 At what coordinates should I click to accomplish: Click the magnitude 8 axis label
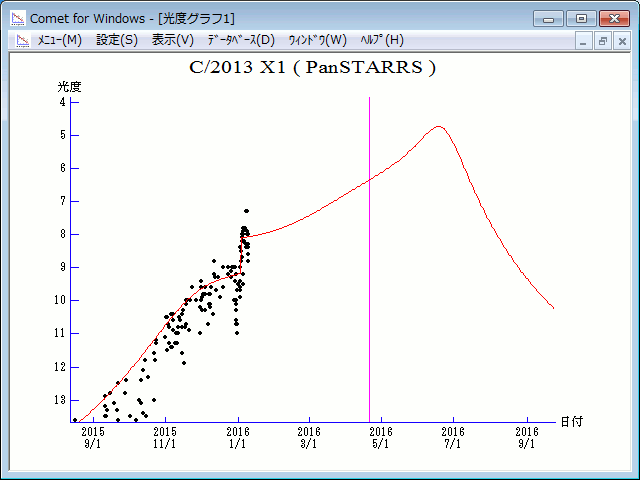click(62, 234)
